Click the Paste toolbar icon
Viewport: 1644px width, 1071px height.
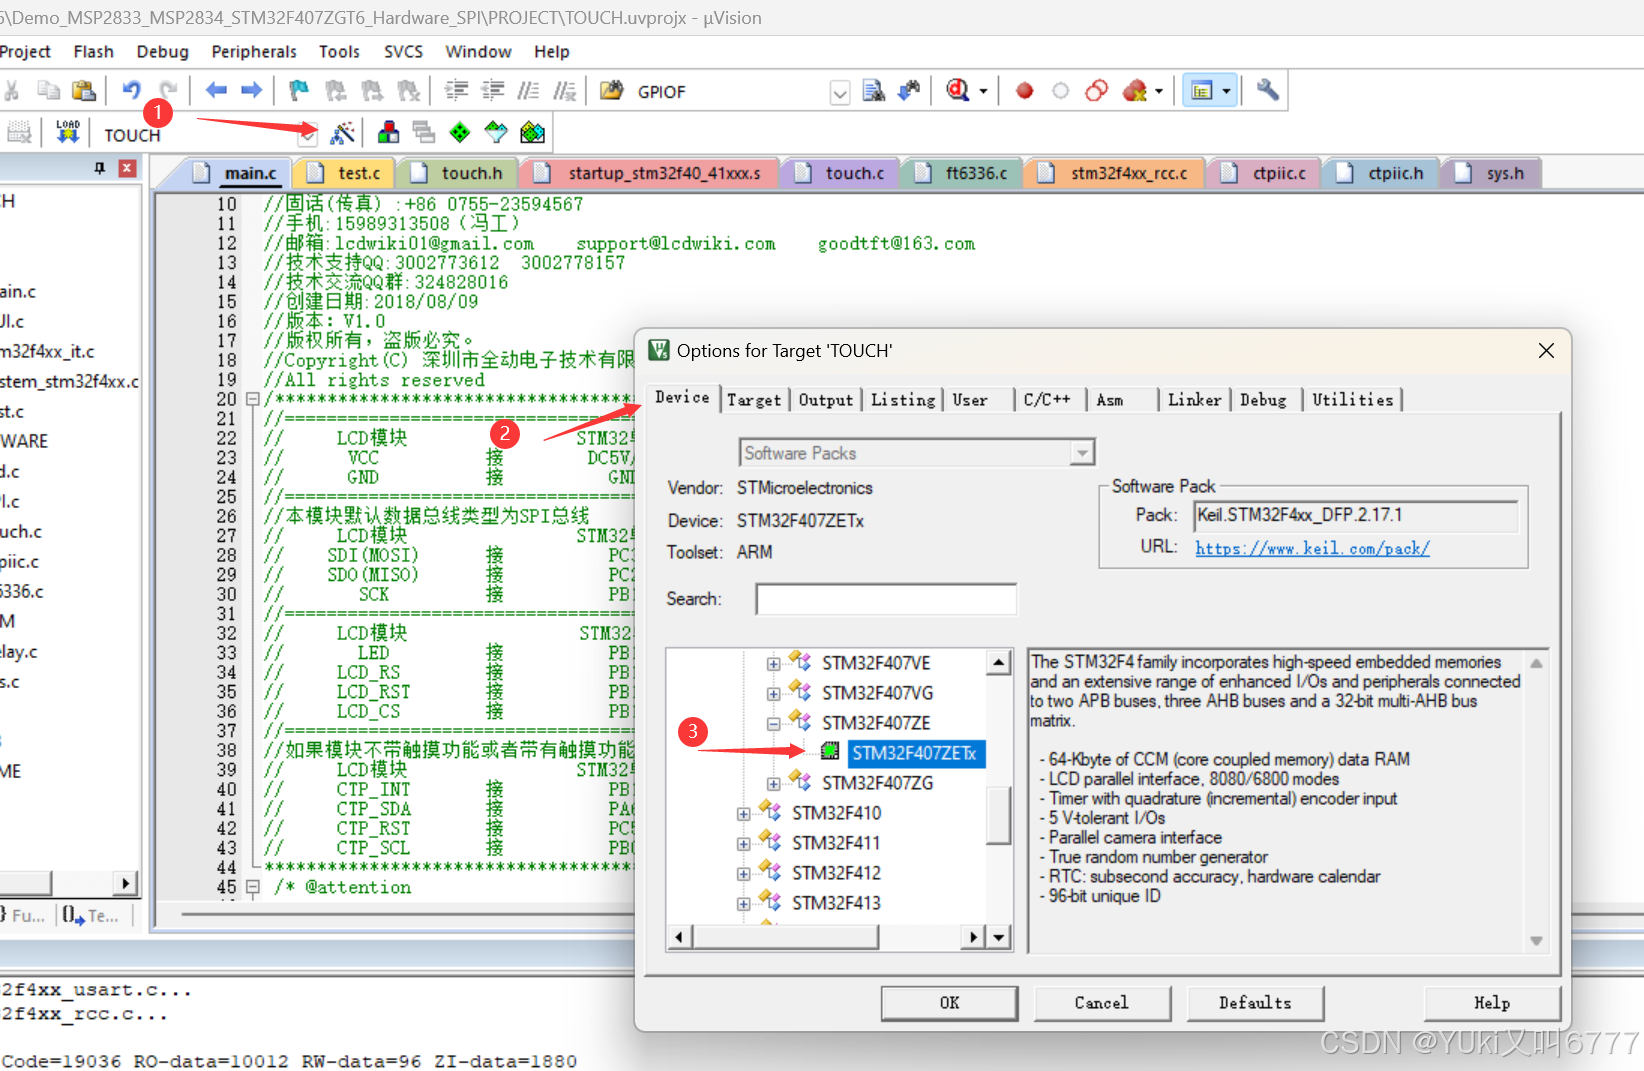click(x=84, y=91)
